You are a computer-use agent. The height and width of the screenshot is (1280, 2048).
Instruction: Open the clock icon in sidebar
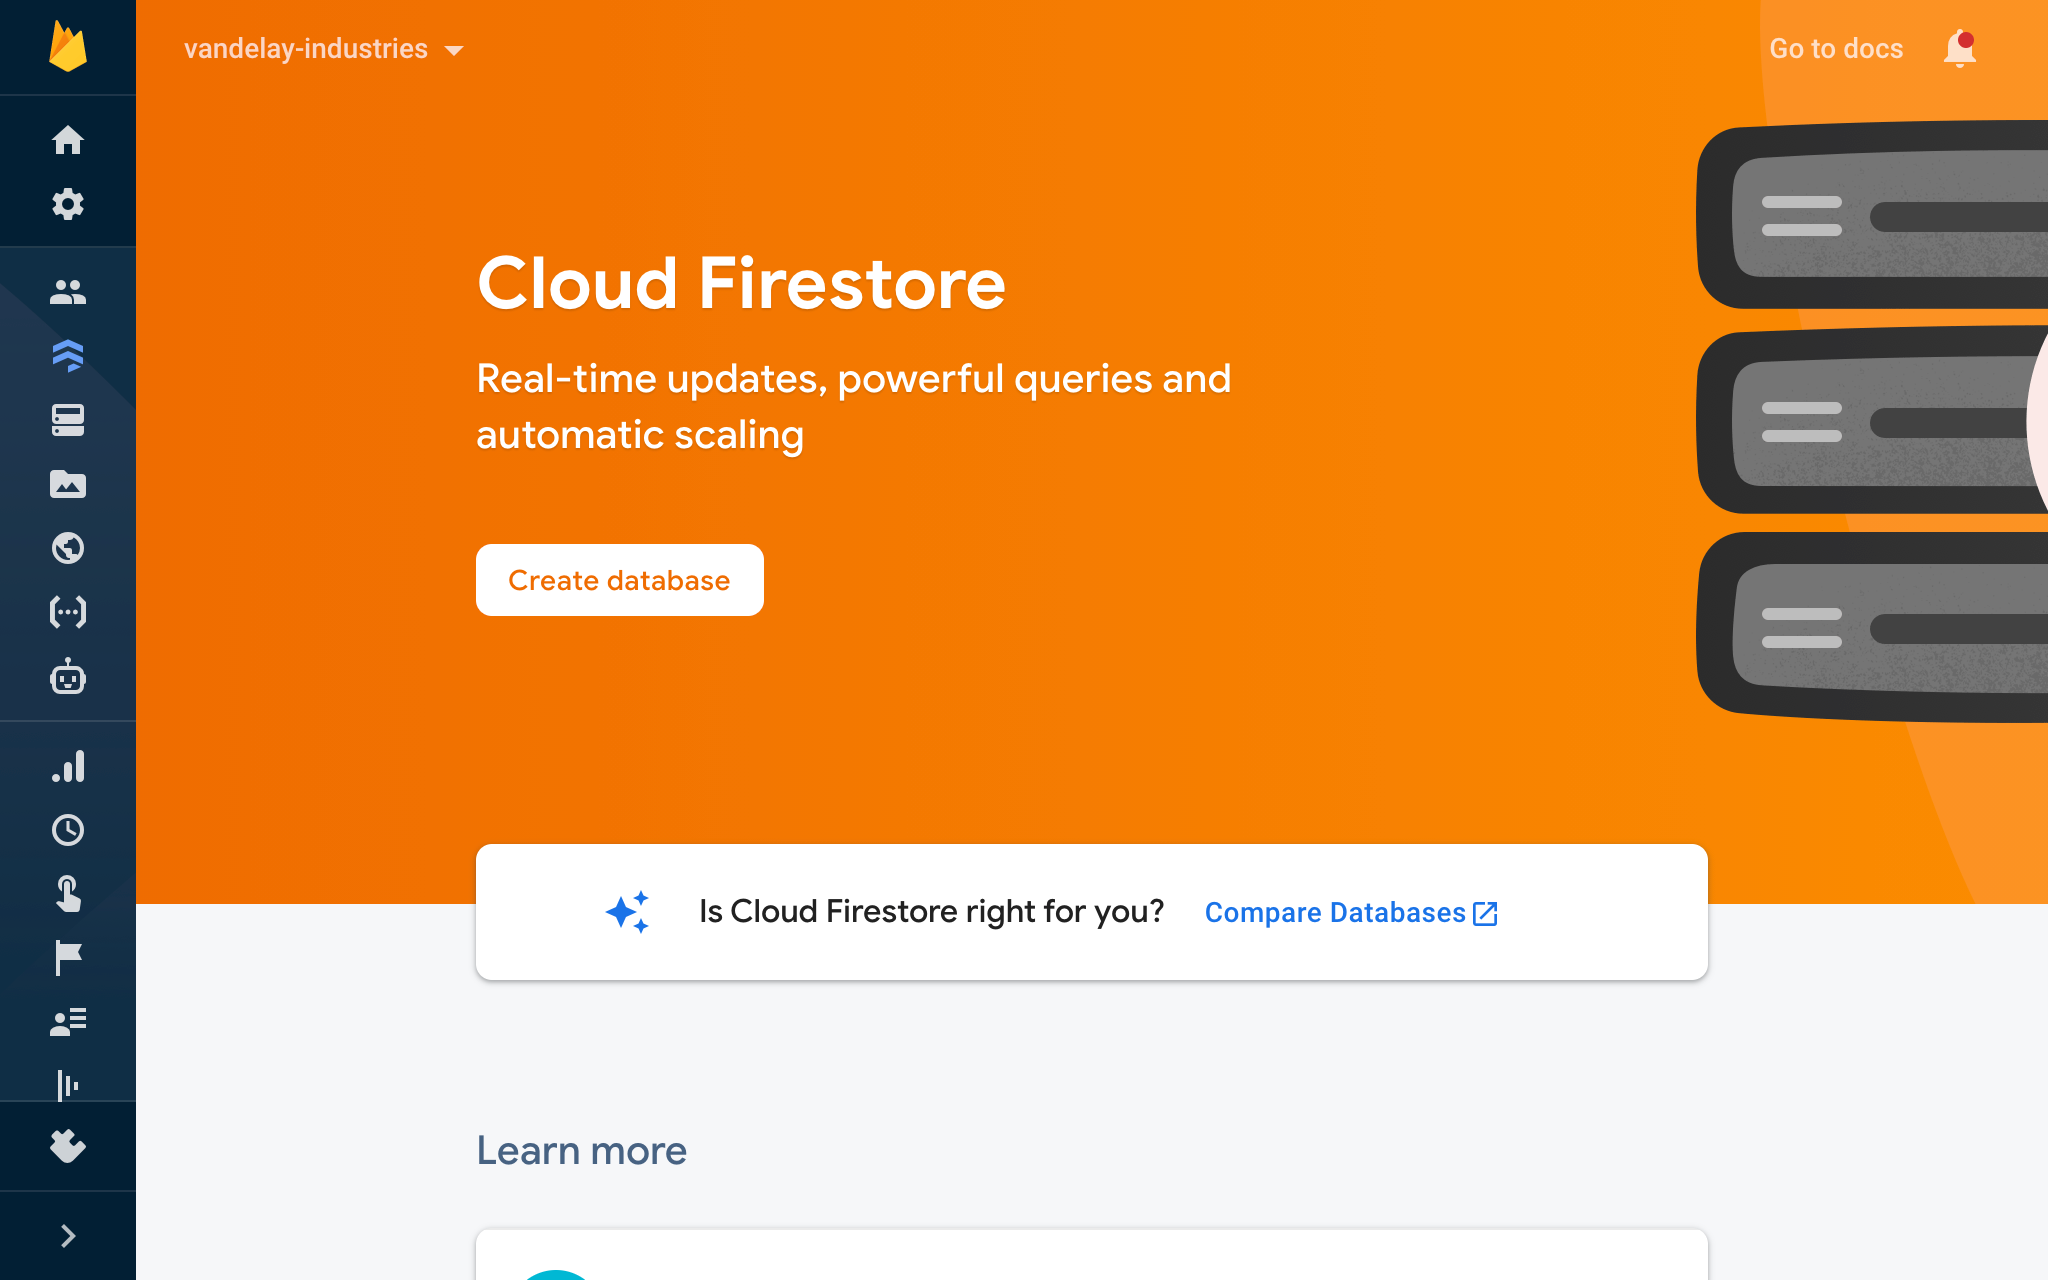click(x=68, y=830)
